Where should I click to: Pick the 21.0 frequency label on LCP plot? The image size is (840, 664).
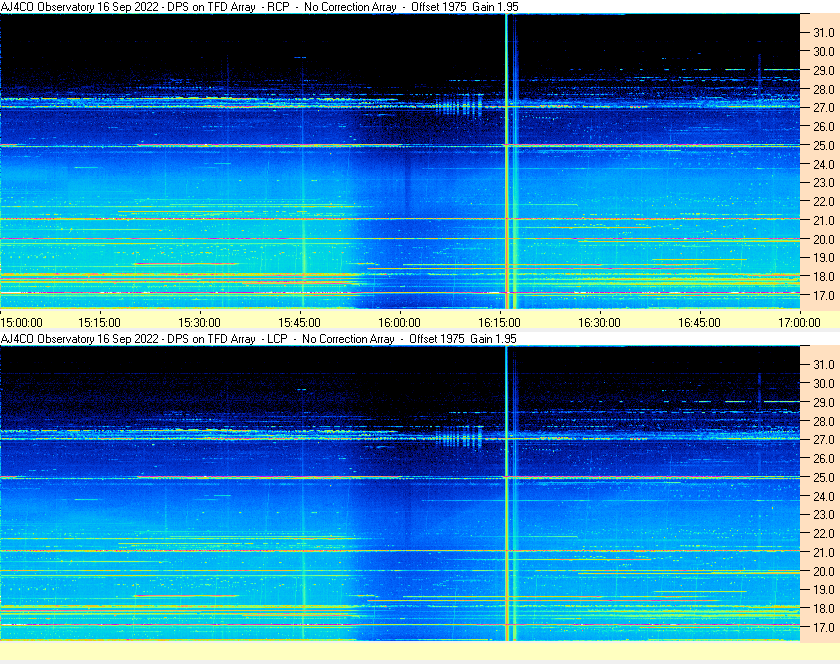pyautogui.click(x=824, y=552)
